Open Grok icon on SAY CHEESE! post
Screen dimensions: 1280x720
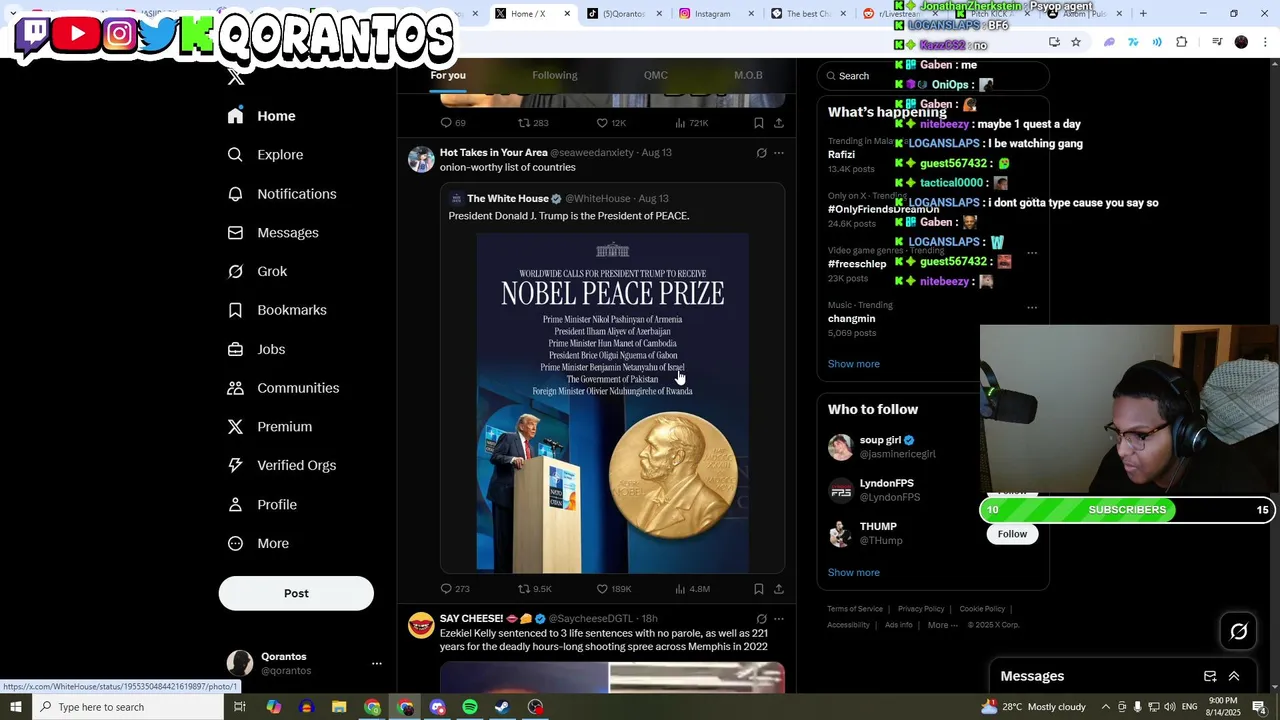coord(761,619)
